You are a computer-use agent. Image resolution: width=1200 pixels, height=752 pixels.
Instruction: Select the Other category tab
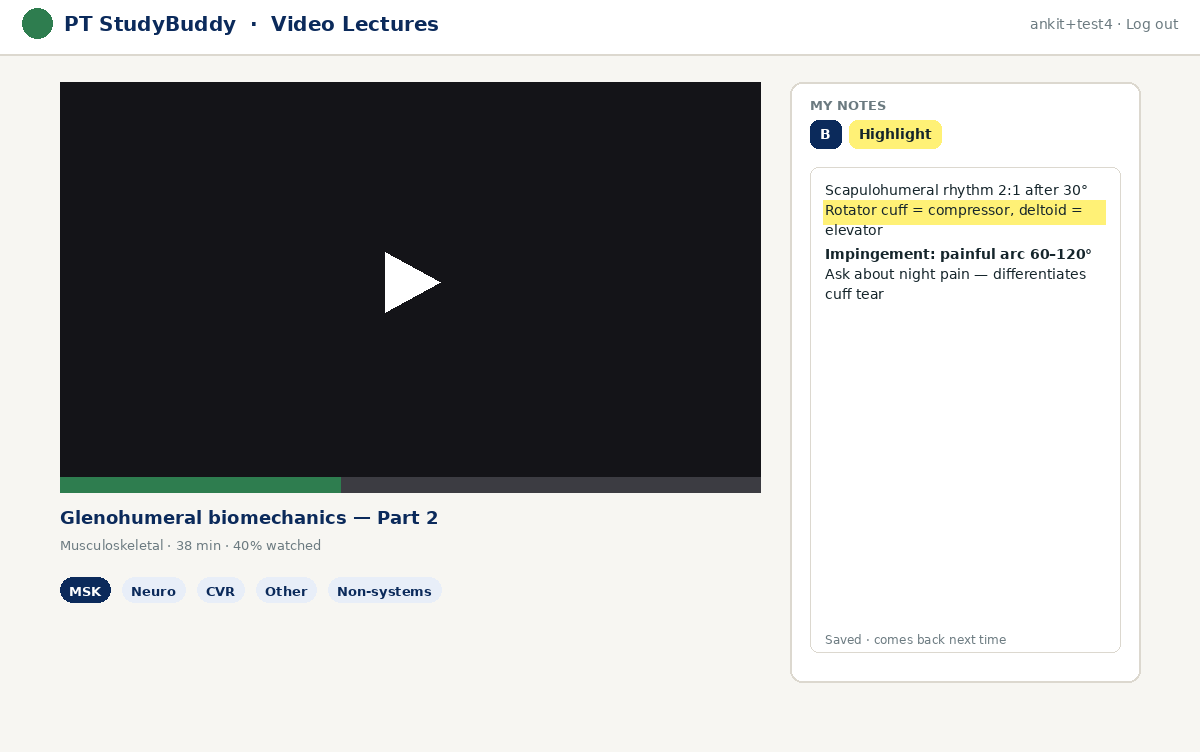[x=286, y=591]
